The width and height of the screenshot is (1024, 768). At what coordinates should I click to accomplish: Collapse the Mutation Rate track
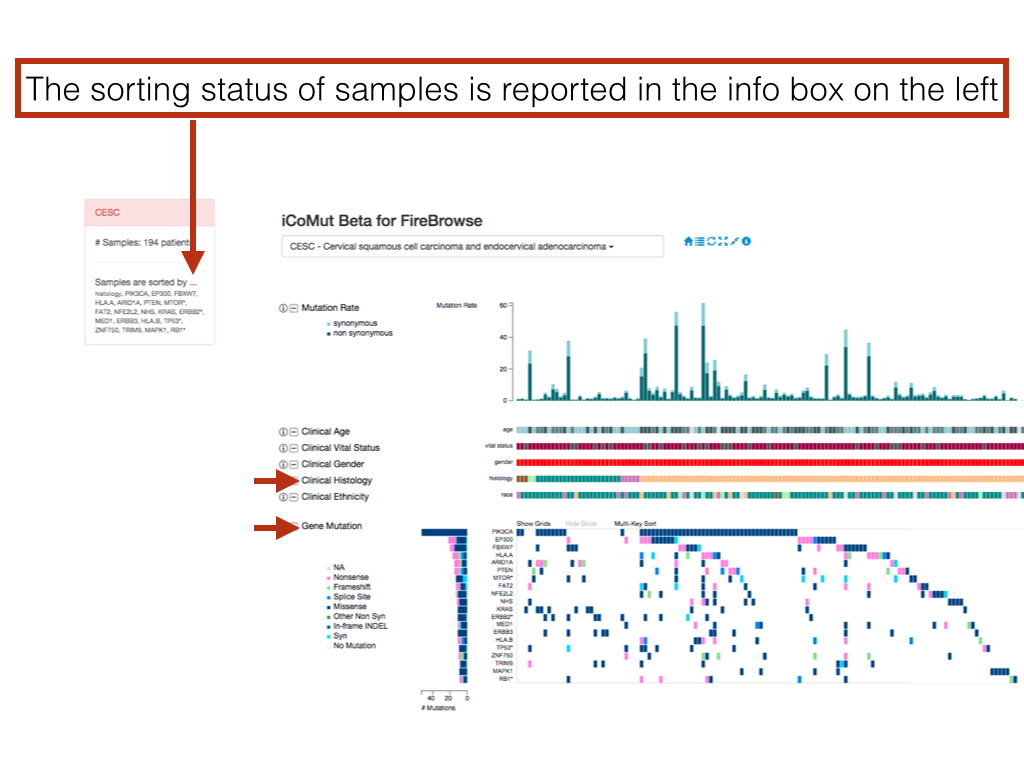tap(293, 308)
